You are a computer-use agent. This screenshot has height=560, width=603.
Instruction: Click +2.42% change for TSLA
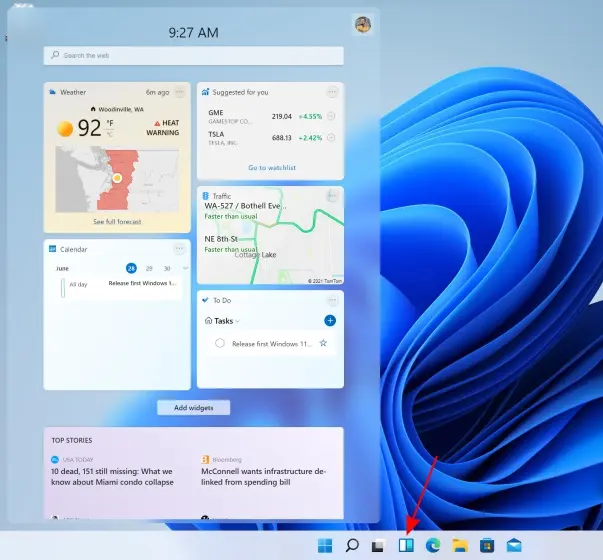pyautogui.click(x=310, y=138)
